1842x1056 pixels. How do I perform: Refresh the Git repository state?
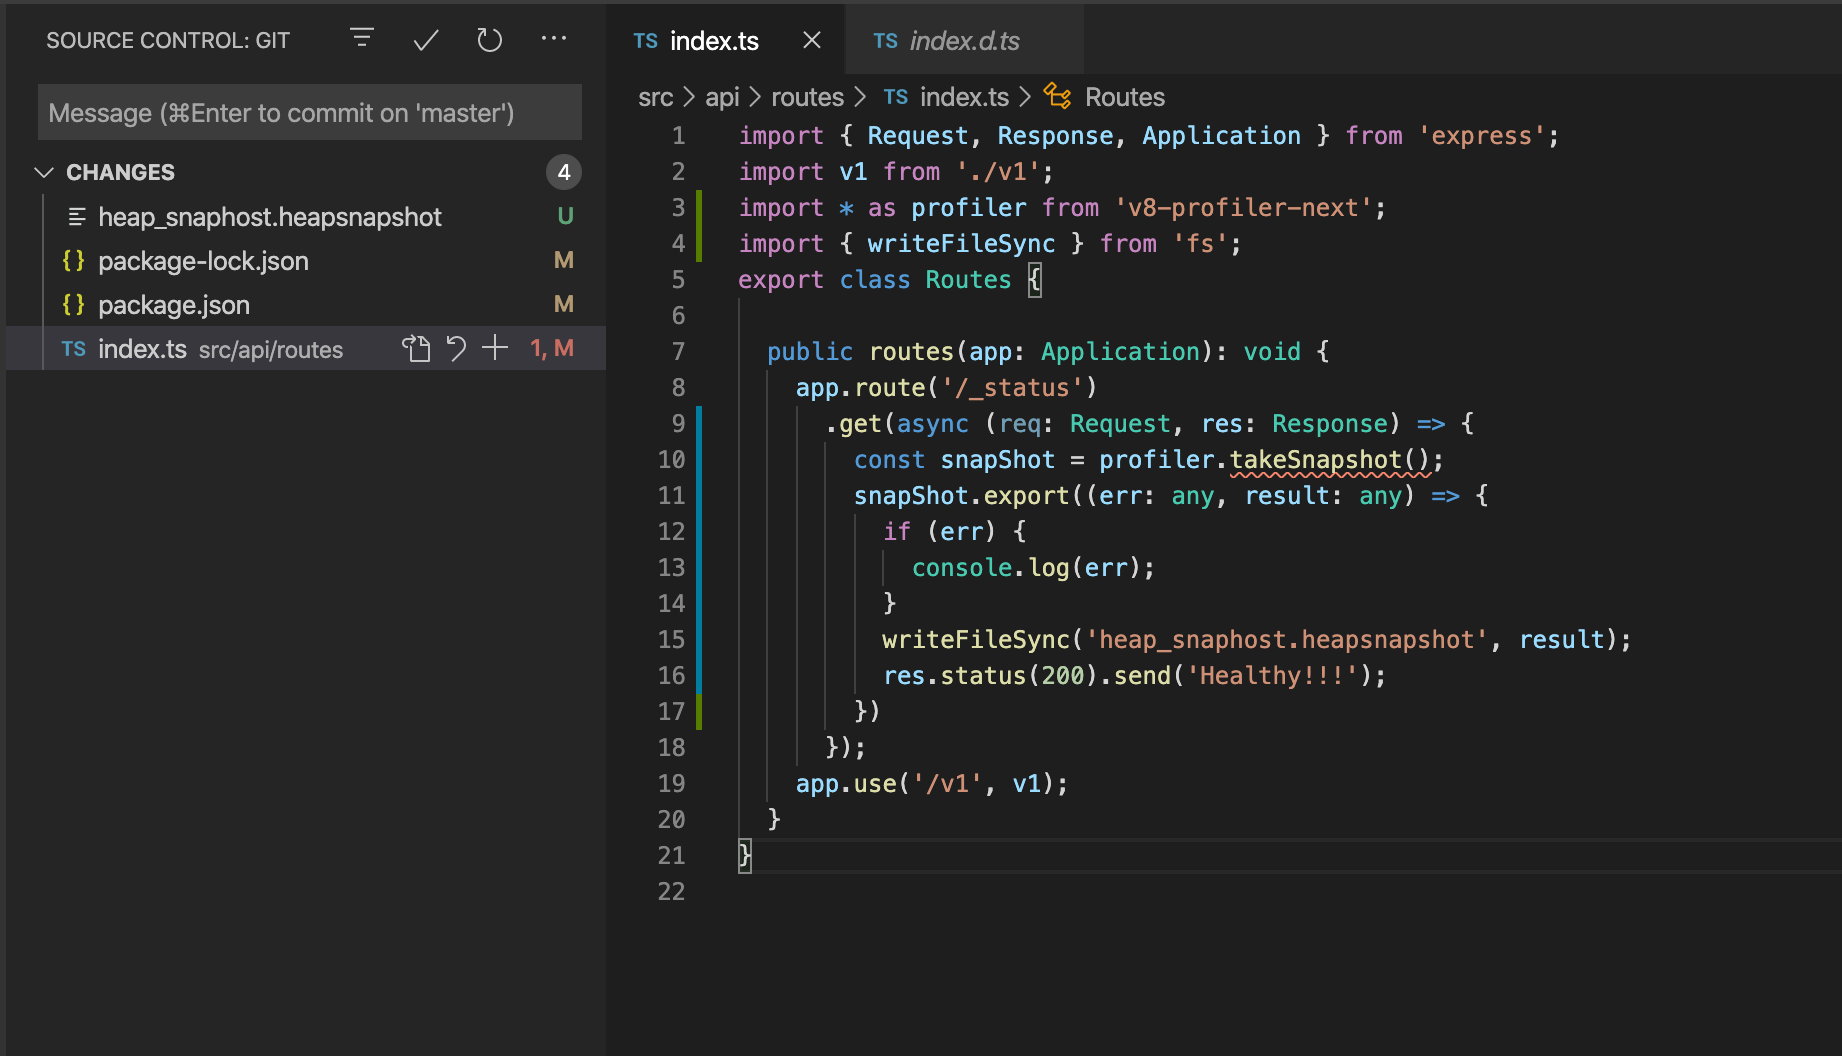coord(489,40)
